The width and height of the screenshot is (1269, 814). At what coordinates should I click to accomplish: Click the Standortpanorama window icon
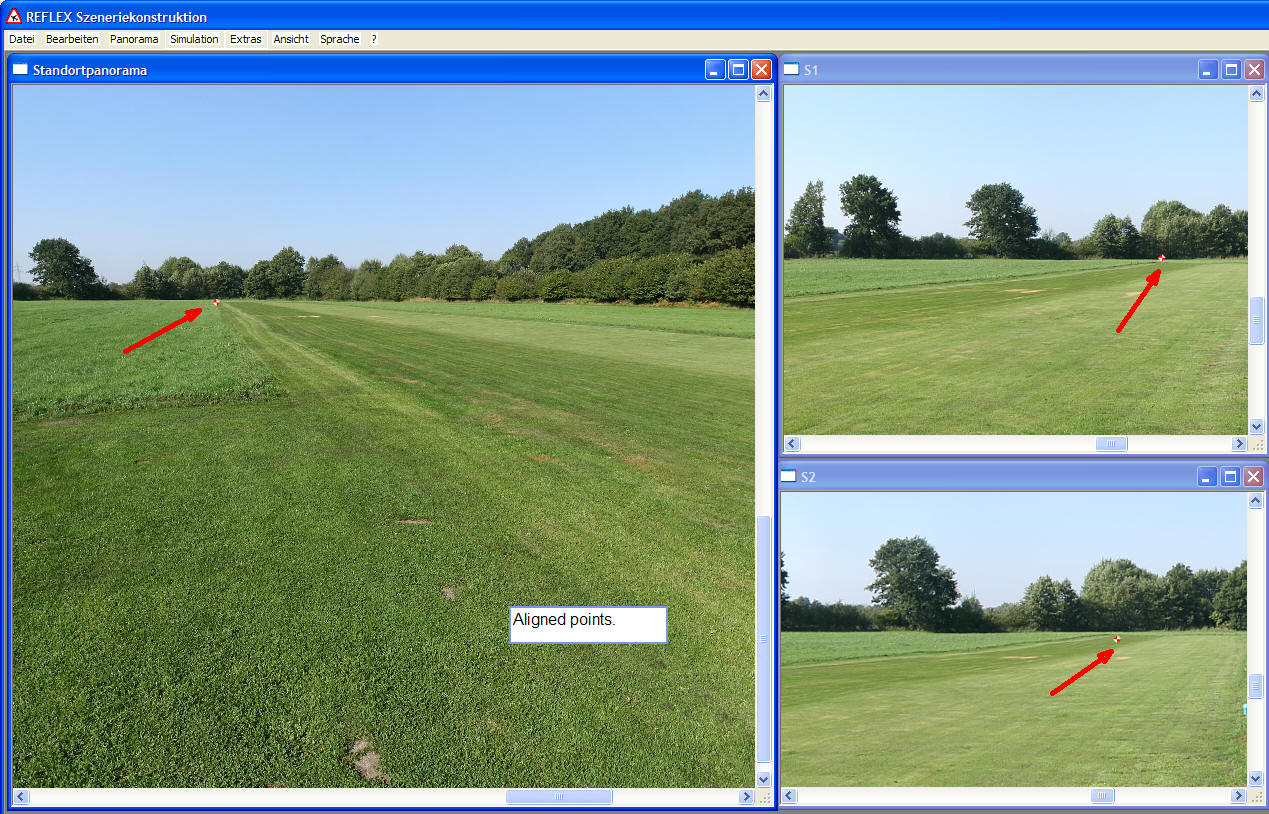point(20,70)
